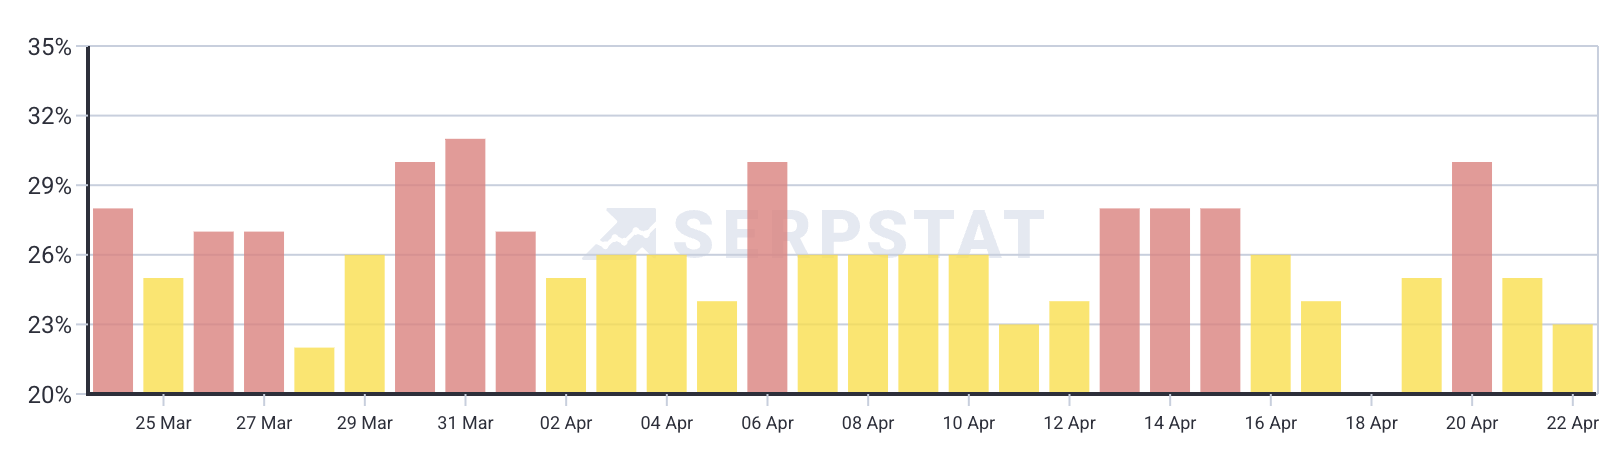Click the 31 Mar date axis label

[465, 423]
